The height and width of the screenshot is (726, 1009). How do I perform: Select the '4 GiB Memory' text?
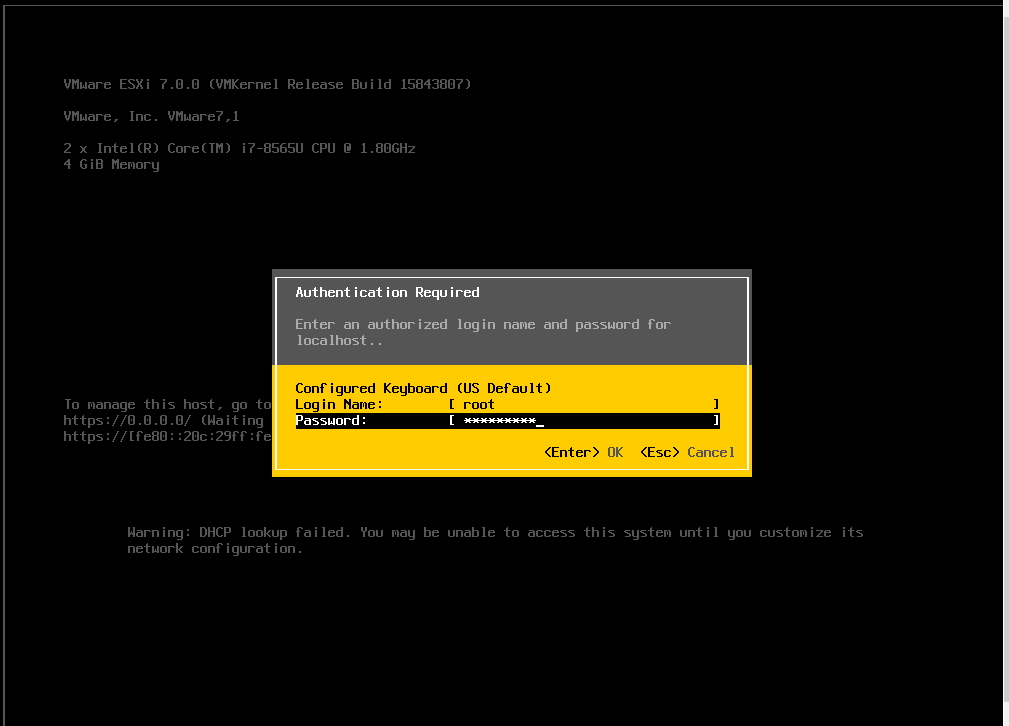111,165
